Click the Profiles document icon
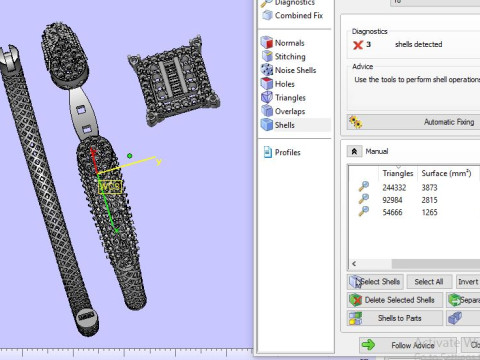 (x=267, y=152)
